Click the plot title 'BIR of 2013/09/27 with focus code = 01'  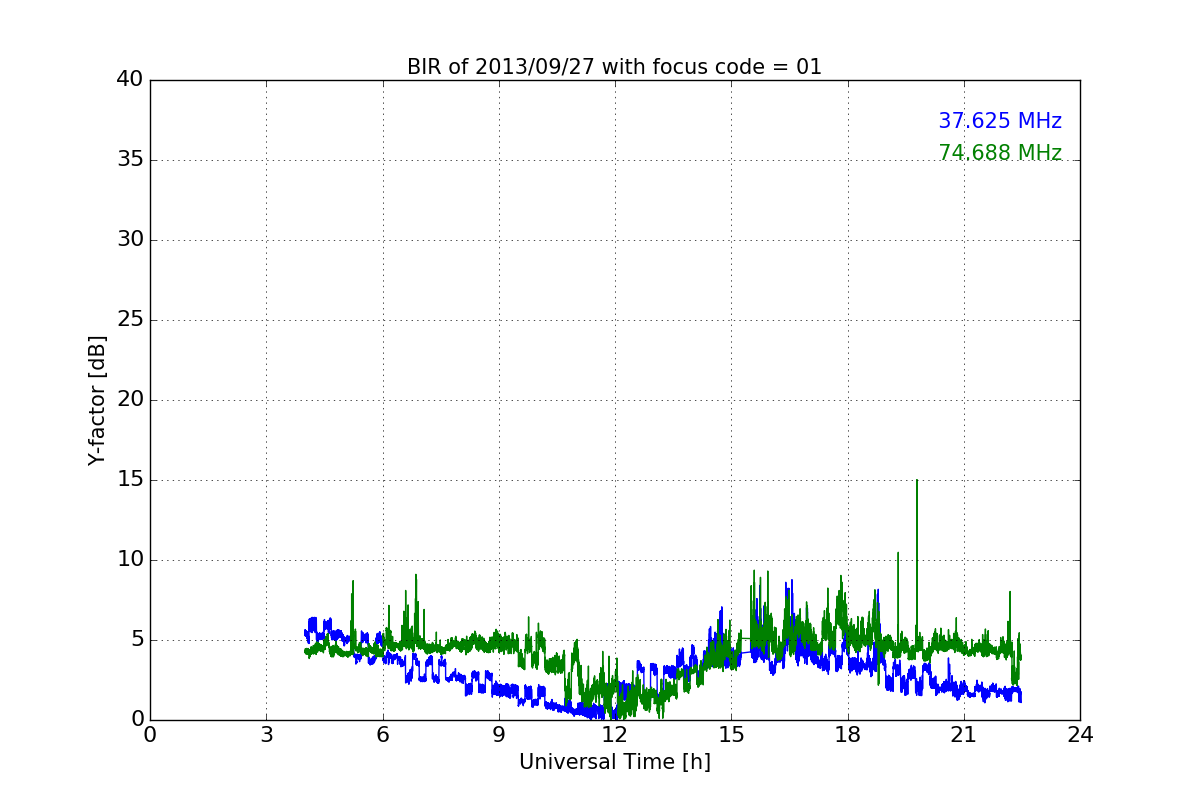pos(614,67)
